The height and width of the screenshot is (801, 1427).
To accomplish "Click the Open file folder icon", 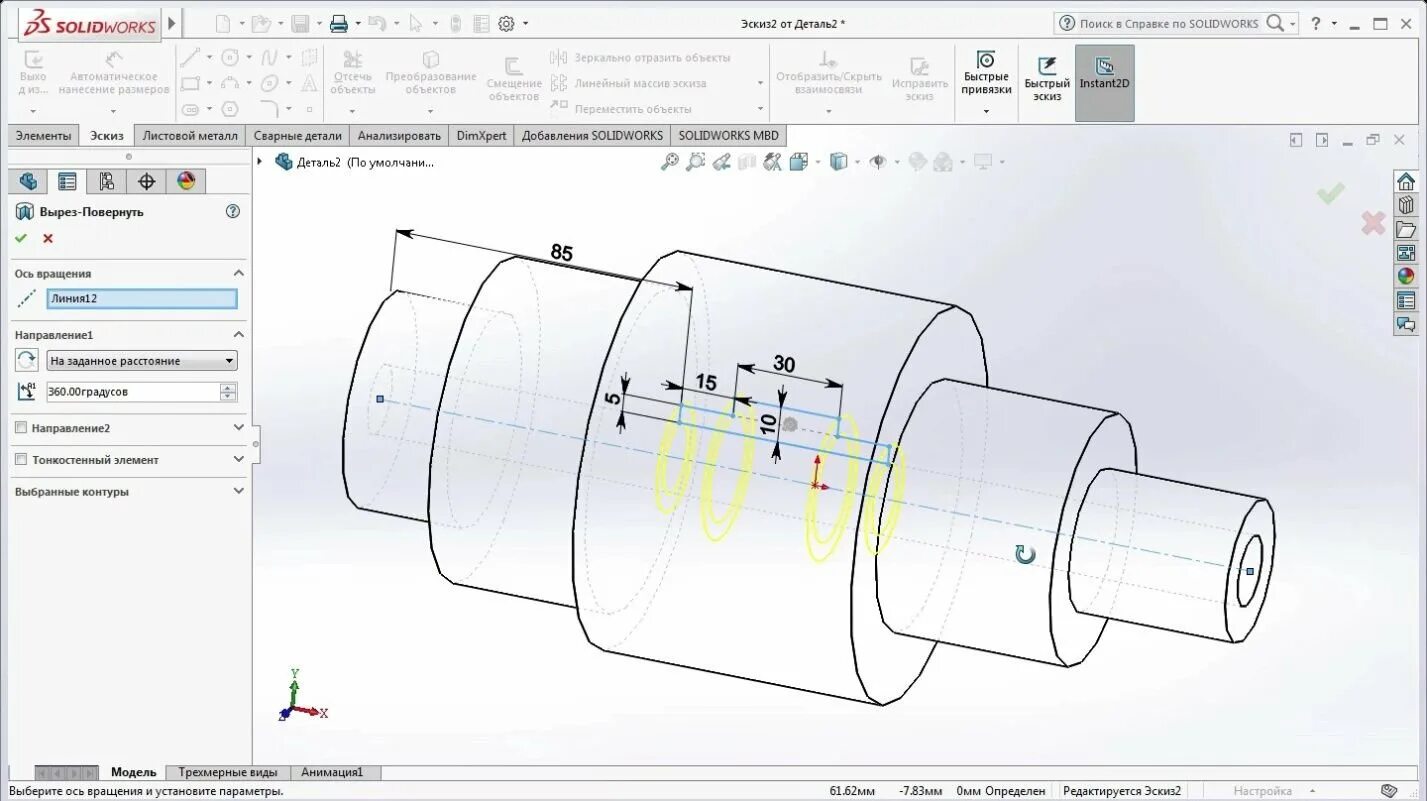I will 260,23.
